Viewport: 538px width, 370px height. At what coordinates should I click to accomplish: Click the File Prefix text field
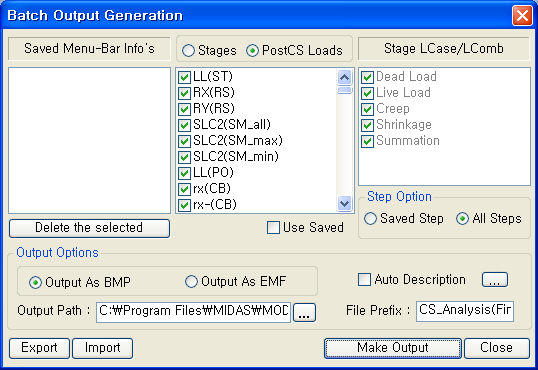(x=465, y=311)
